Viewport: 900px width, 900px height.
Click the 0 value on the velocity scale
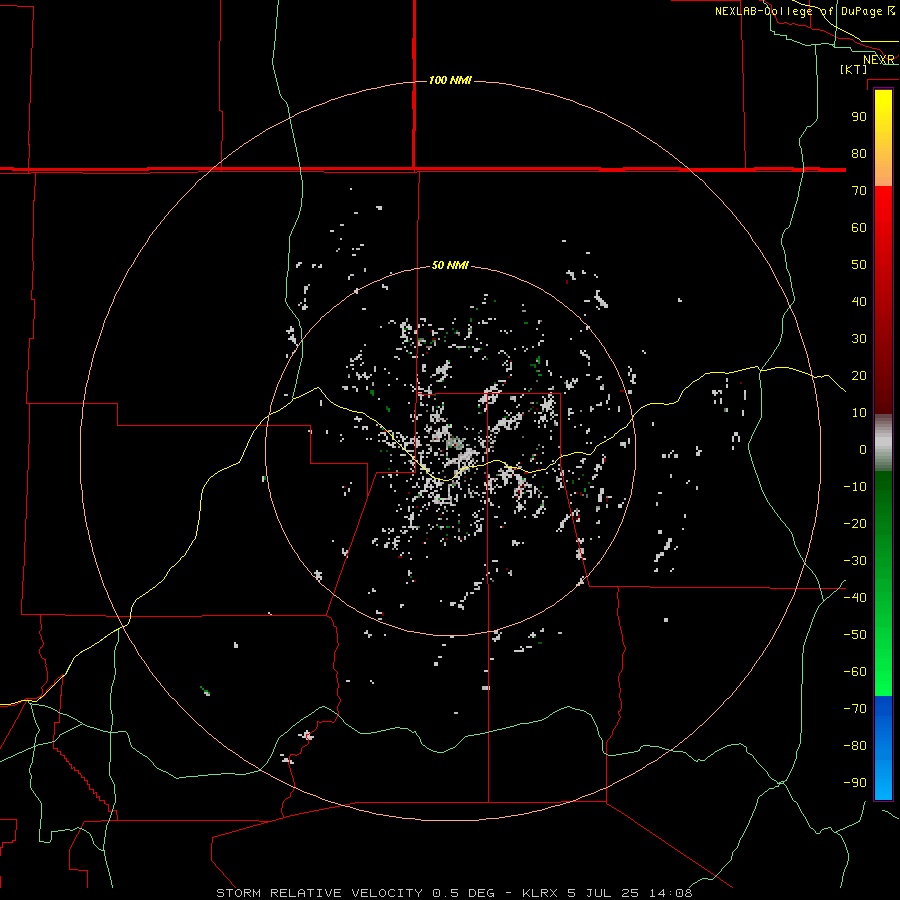[x=863, y=450]
